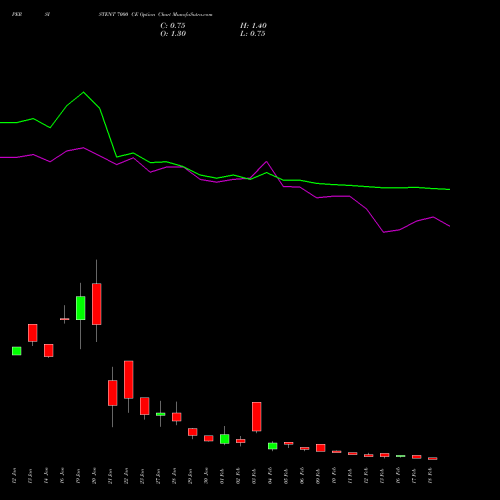Click the green candle above 01 Feb
The height and width of the screenshot is (500, 500).
coord(225,439)
